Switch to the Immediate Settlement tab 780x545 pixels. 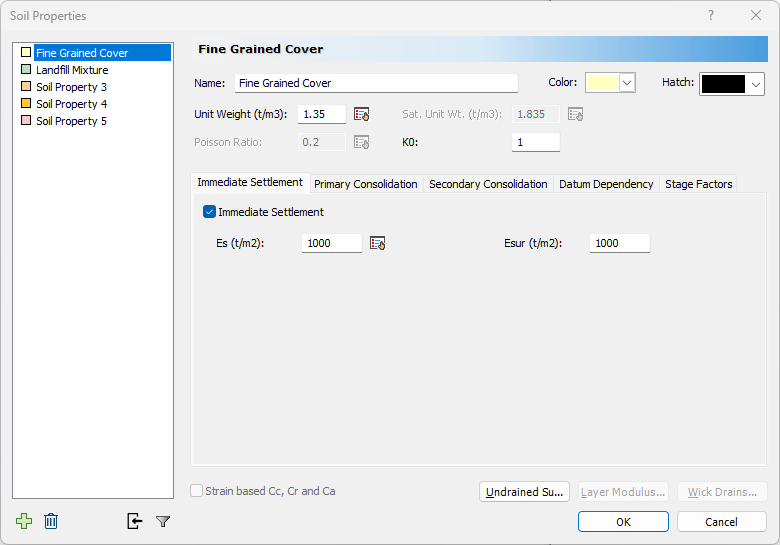(x=250, y=182)
